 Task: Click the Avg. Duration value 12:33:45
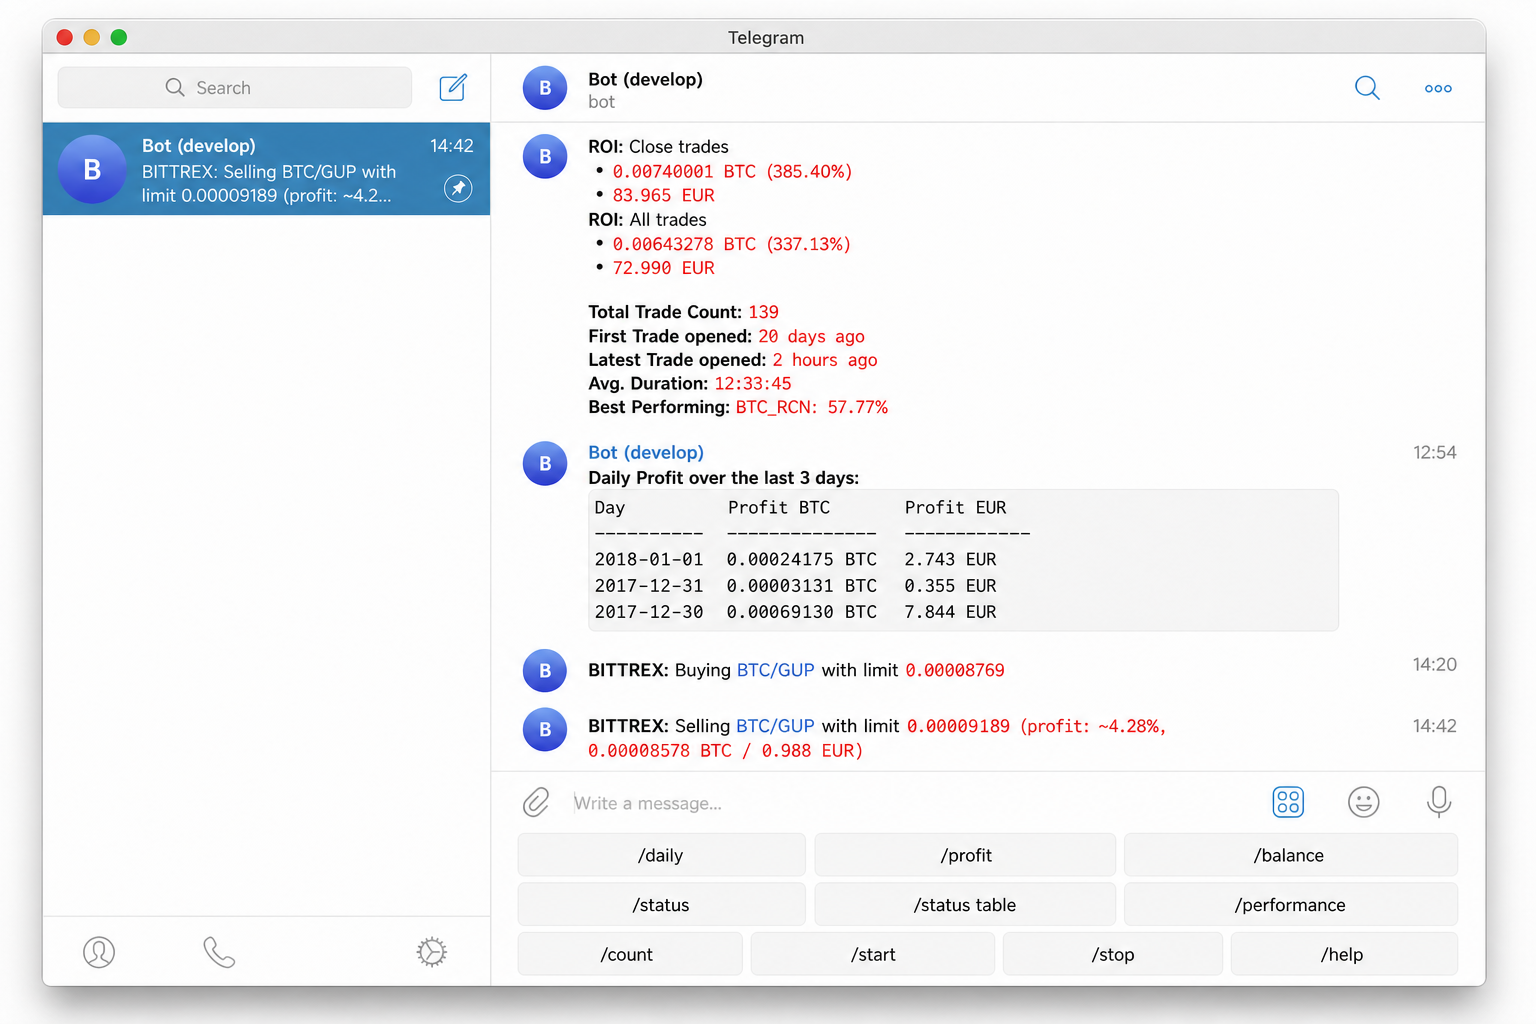pyautogui.click(x=753, y=383)
